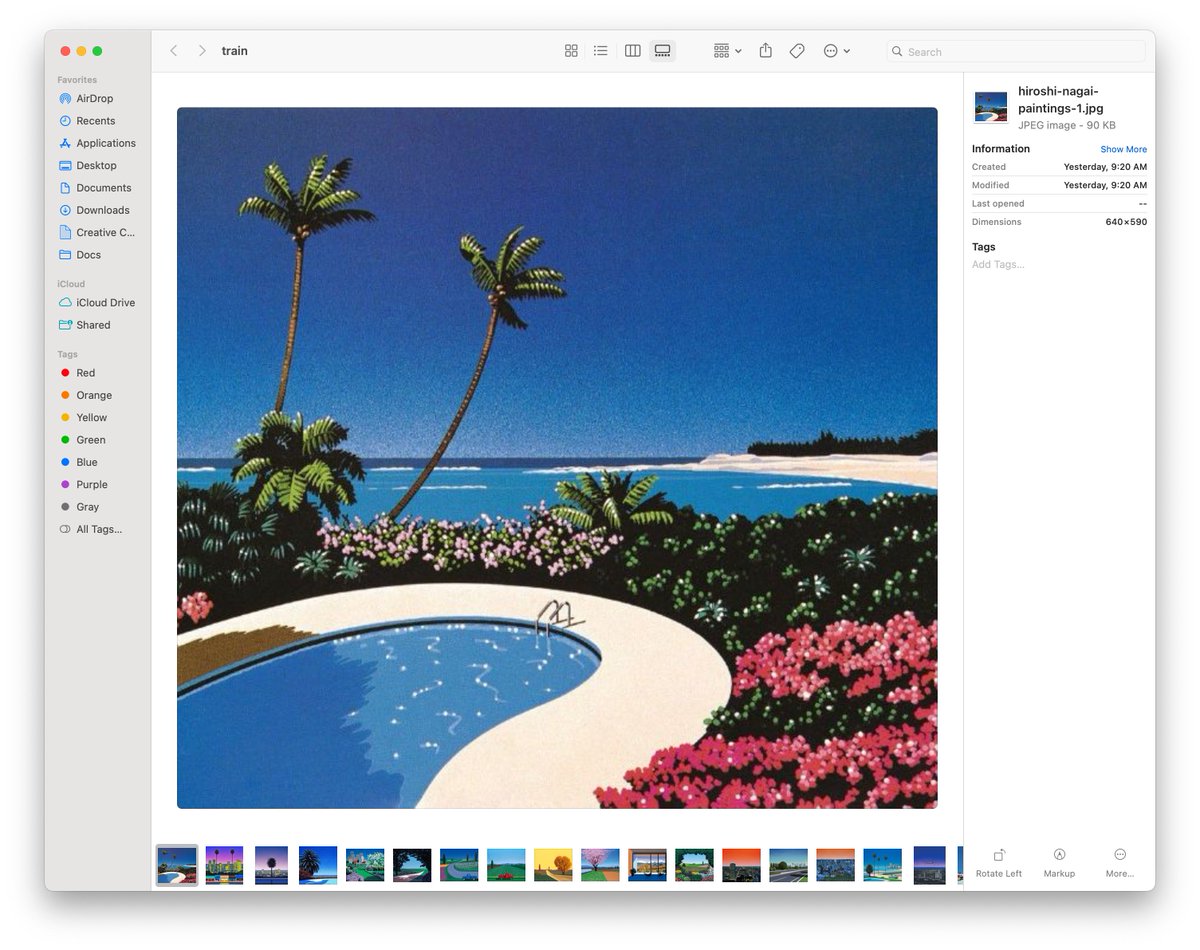This screenshot has width=1200, height=950.
Task: Open the Group By dropdown
Action: pos(727,51)
